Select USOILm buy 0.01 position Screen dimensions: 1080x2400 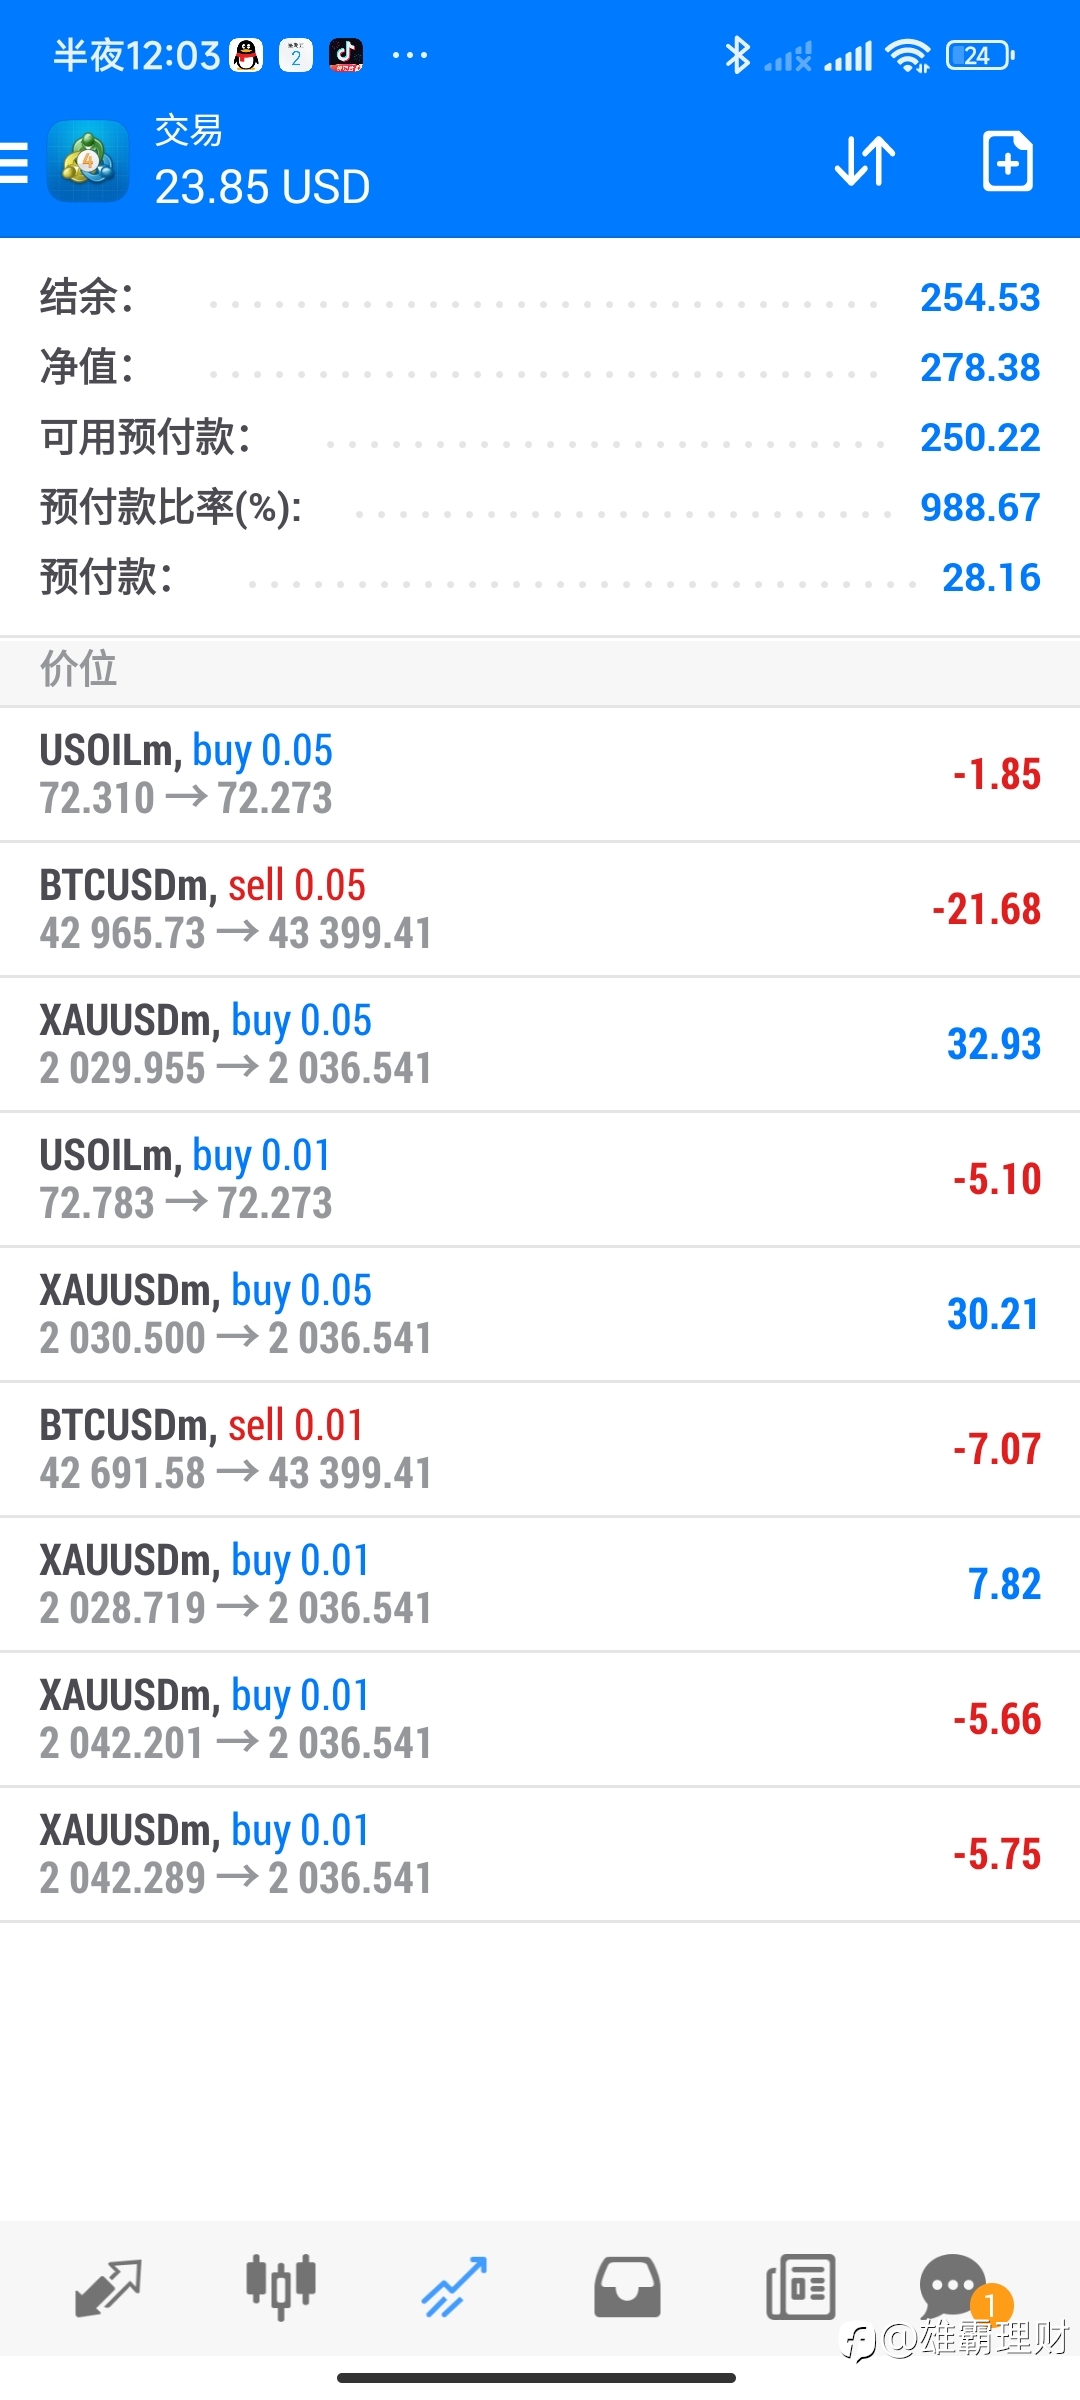pyautogui.click(x=540, y=1180)
